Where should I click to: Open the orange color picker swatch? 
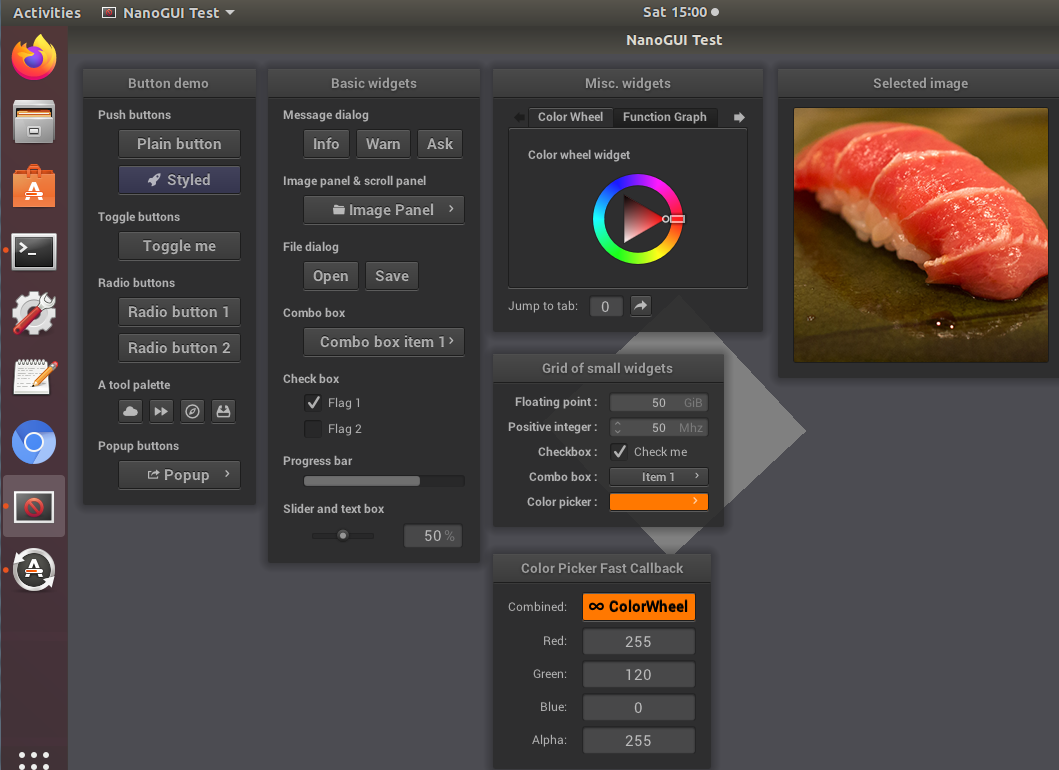[x=658, y=502]
